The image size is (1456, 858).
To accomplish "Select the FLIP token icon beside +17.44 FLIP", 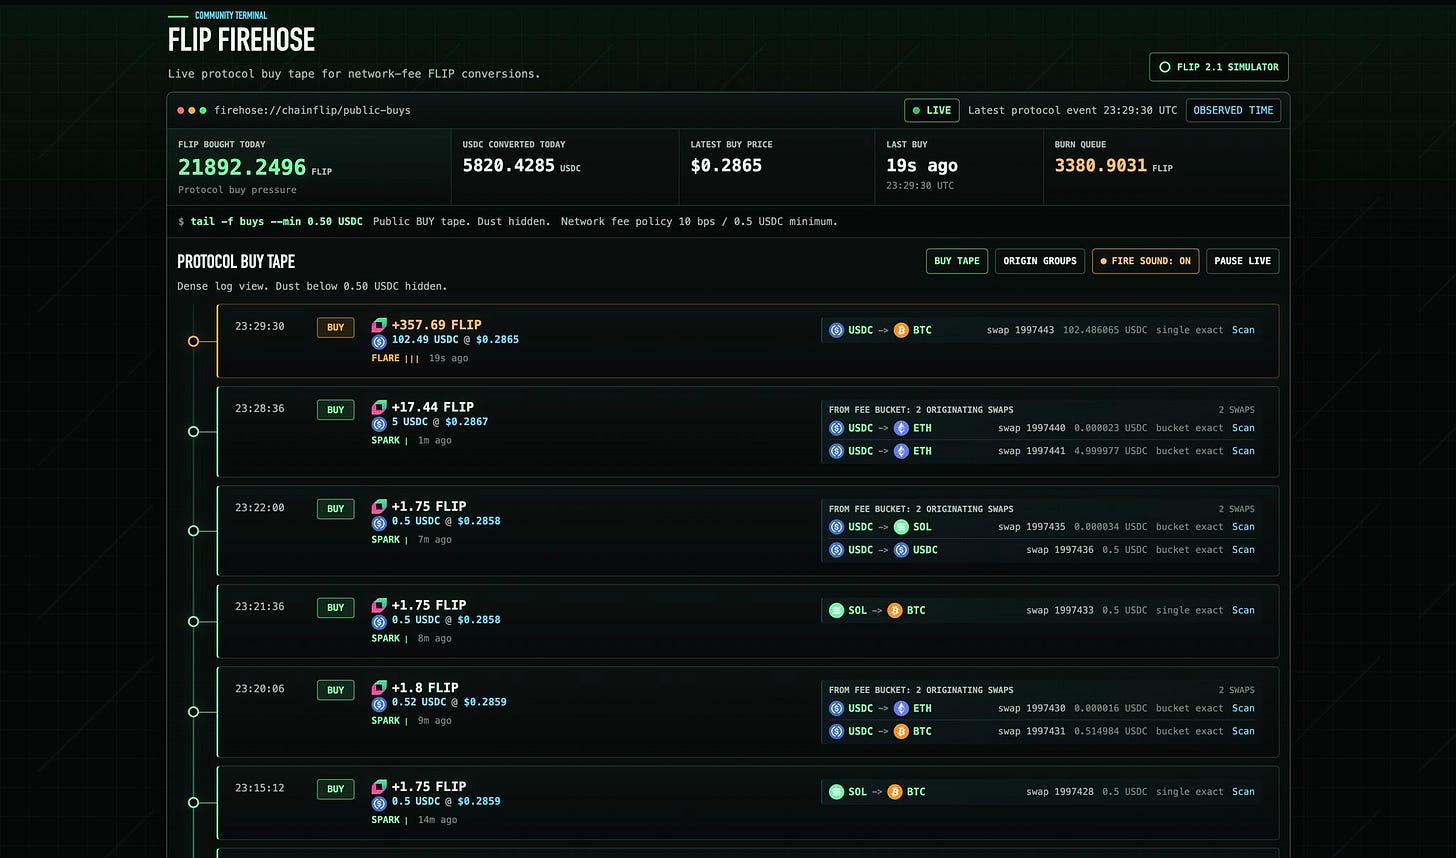I will (x=379, y=407).
